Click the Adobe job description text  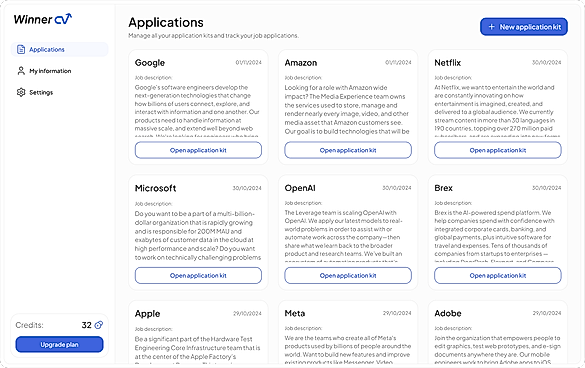click(x=497, y=350)
